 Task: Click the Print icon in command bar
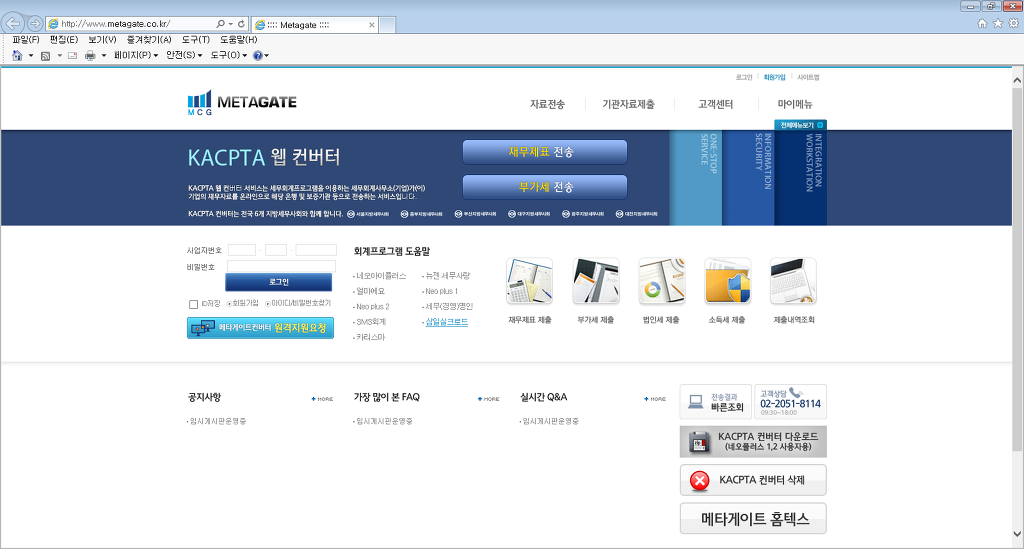point(90,55)
